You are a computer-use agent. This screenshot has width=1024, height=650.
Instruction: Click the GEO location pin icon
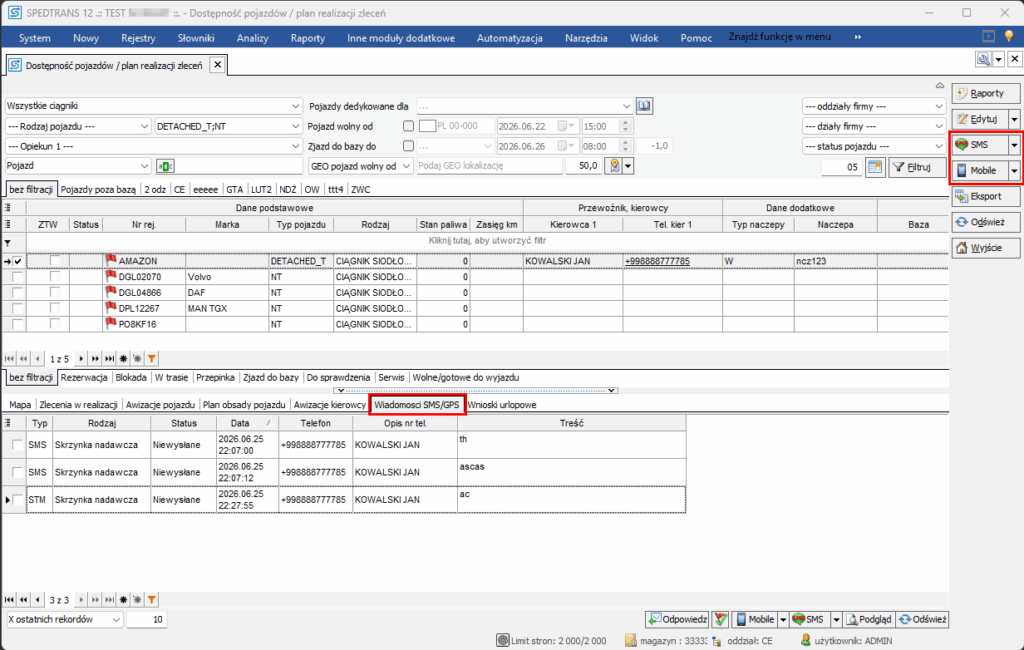click(615, 166)
